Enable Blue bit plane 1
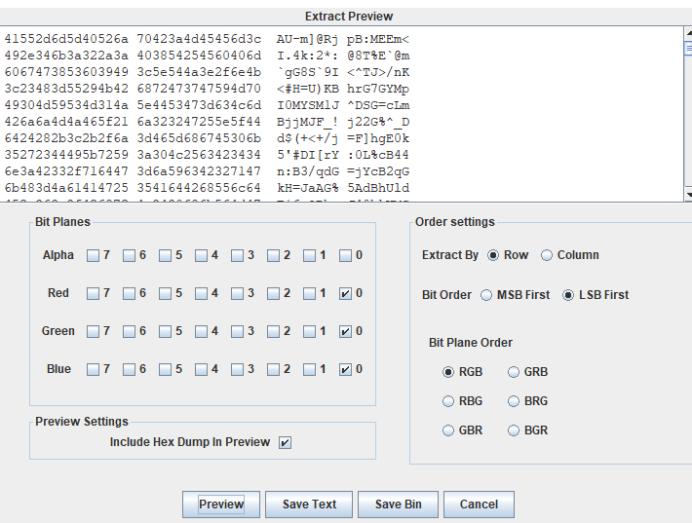 click(309, 369)
